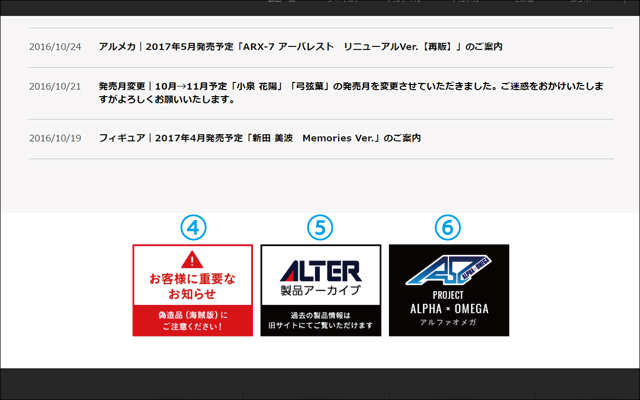The height and width of the screenshot is (400, 640).
Task: Click the date 2016/10/24
Action: coord(55,47)
